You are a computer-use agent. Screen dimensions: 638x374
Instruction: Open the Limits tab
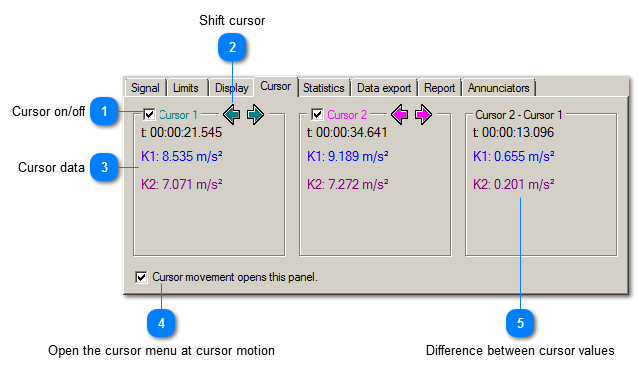point(186,88)
